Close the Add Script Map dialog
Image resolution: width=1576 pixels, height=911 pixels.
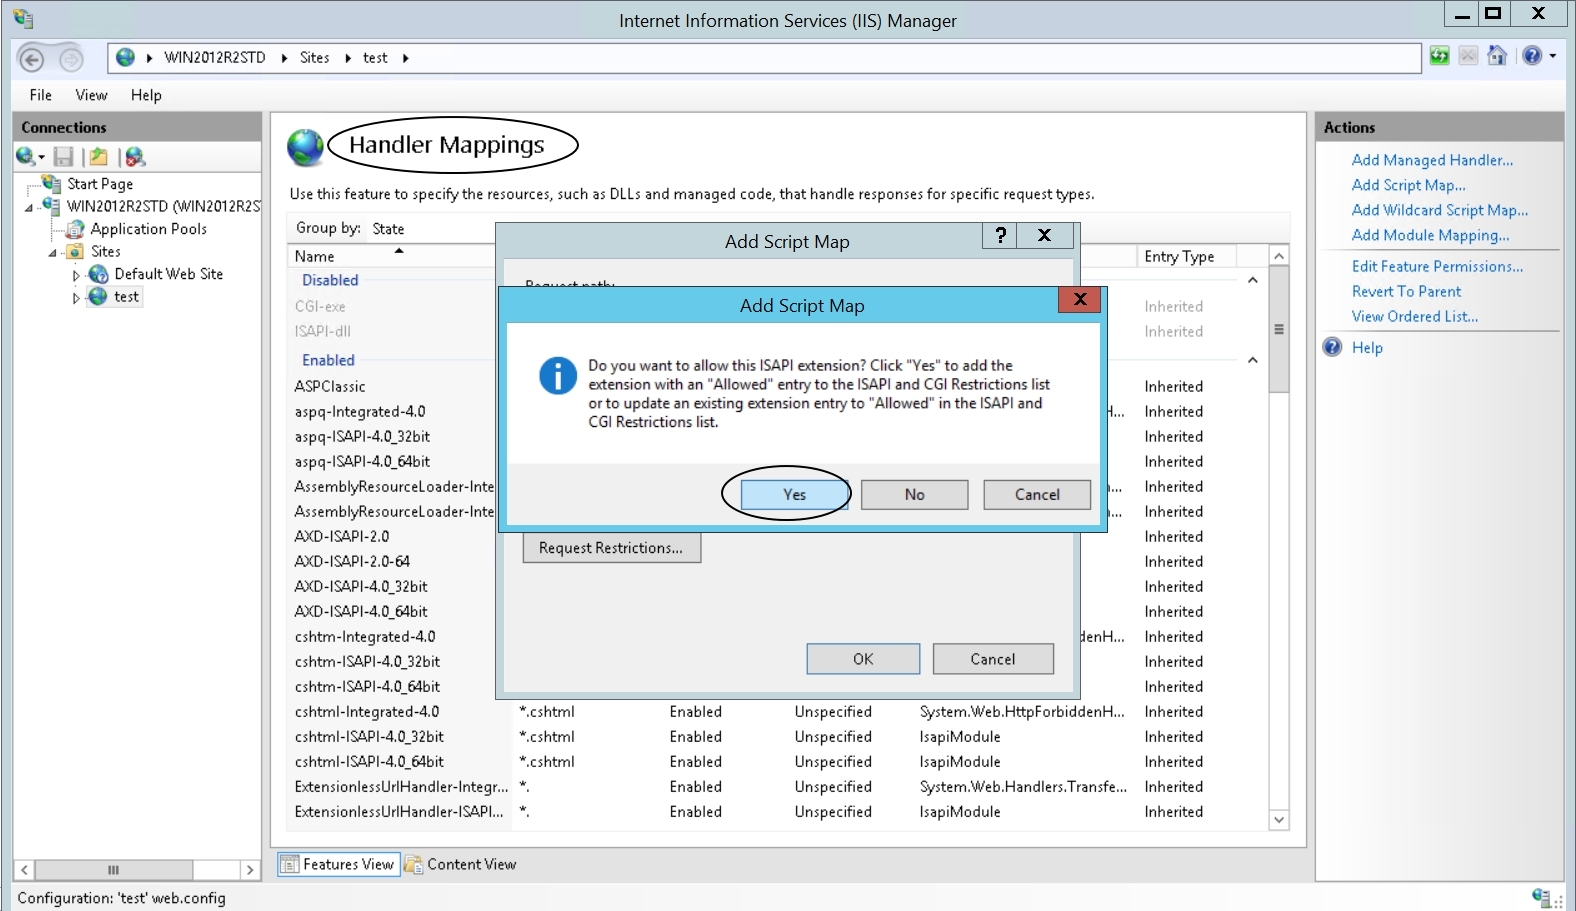[x=1044, y=235]
